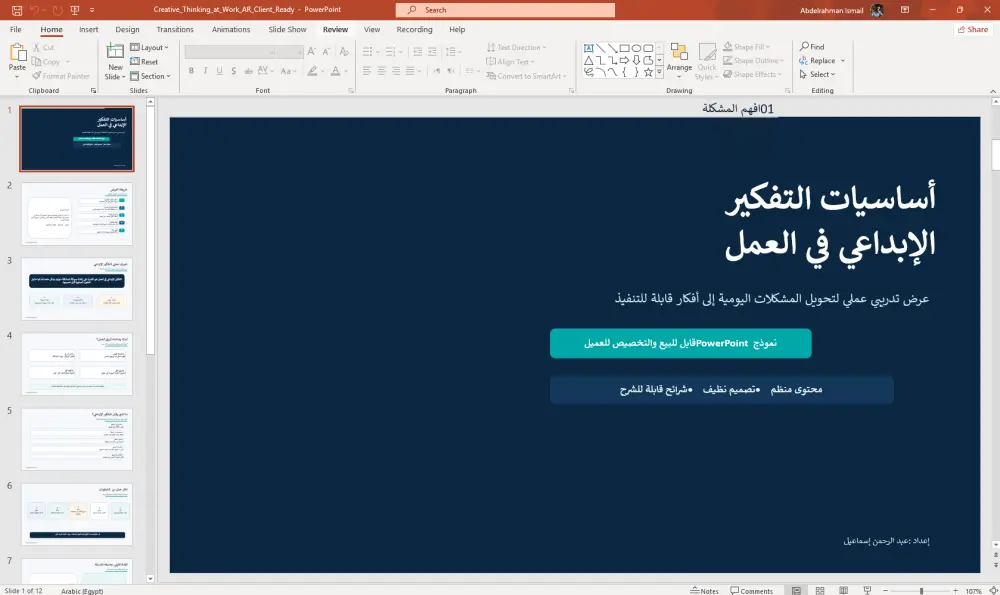Click Ribbon Display Options icon

[905, 10]
